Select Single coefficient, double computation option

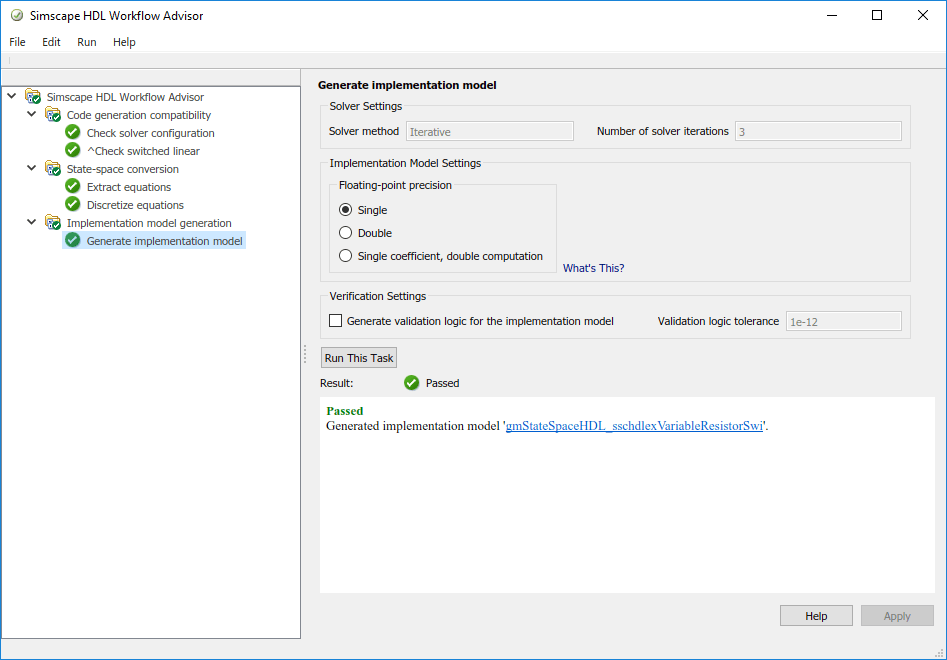[x=346, y=256]
